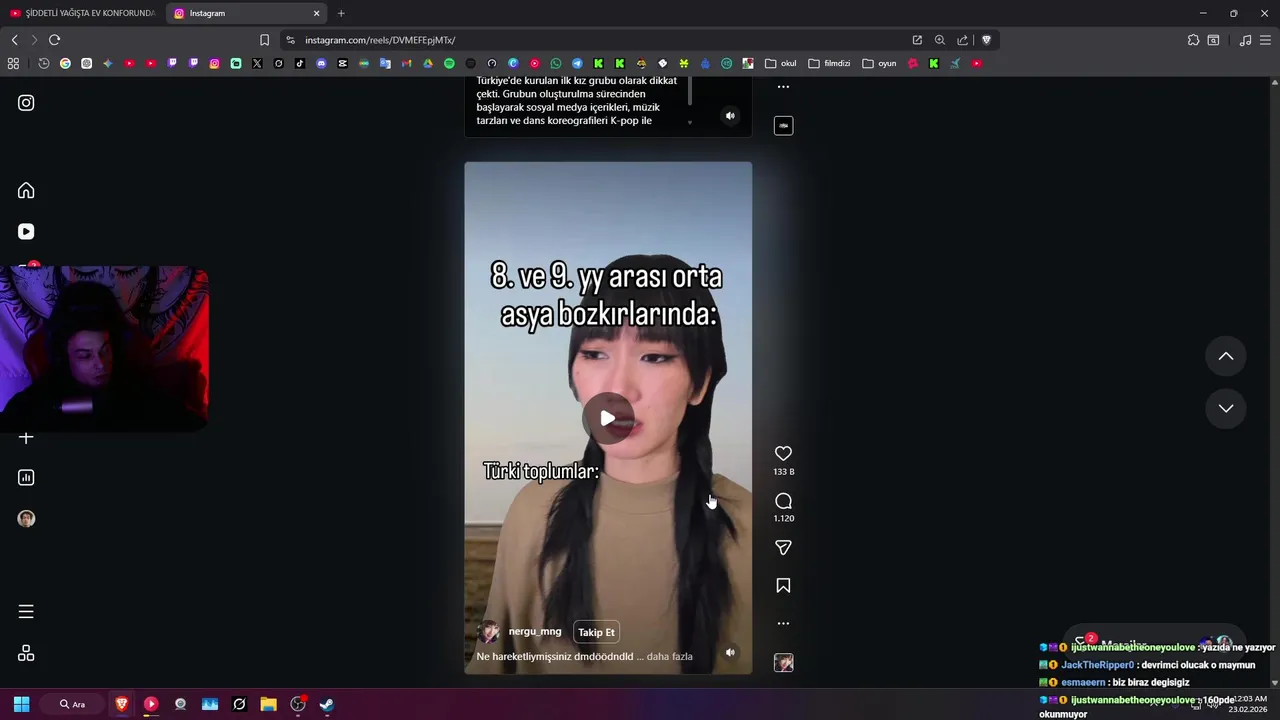Open the Google bookmark
The width and height of the screenshot is (1280, 720).
pos(65,63)
